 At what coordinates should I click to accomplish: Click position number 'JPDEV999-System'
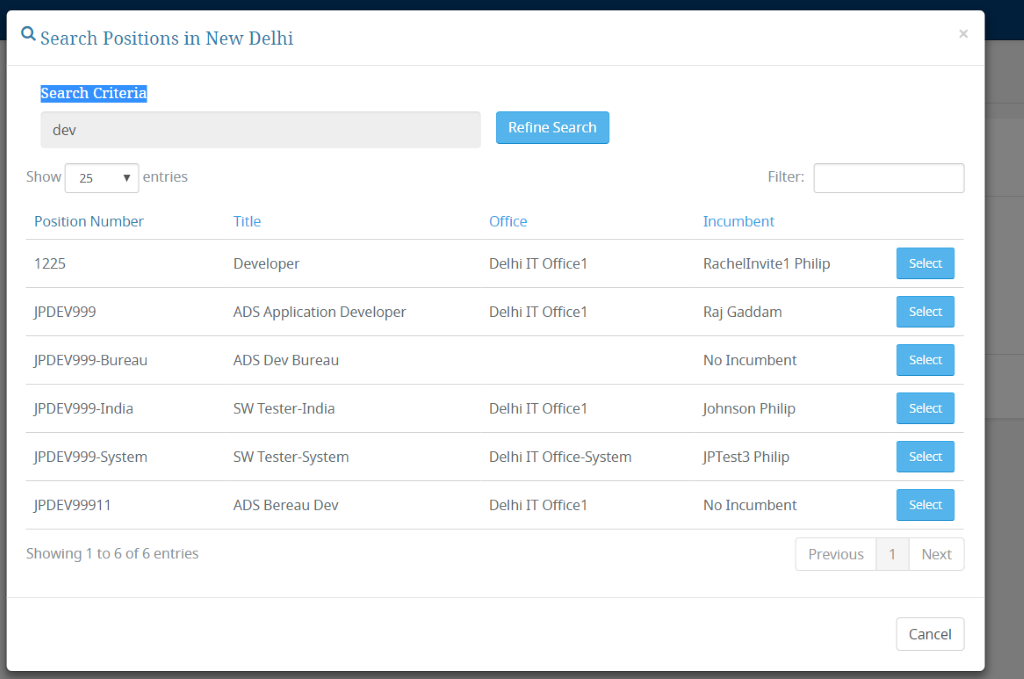[91, 457]
